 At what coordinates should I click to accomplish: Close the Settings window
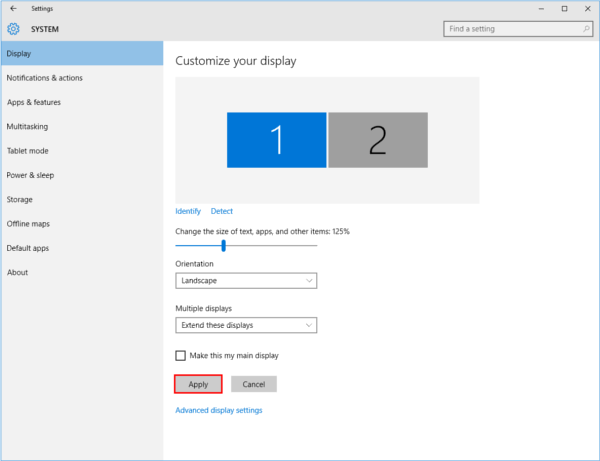588,9
